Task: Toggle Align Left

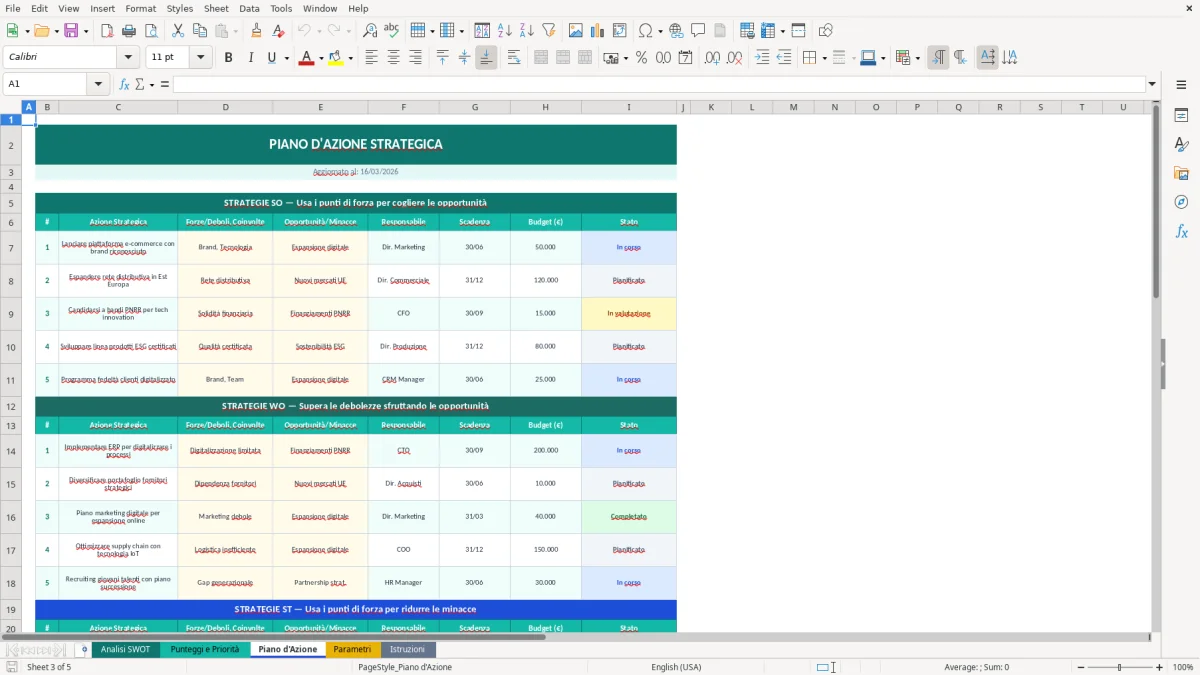Action: [x=372, y=58]
